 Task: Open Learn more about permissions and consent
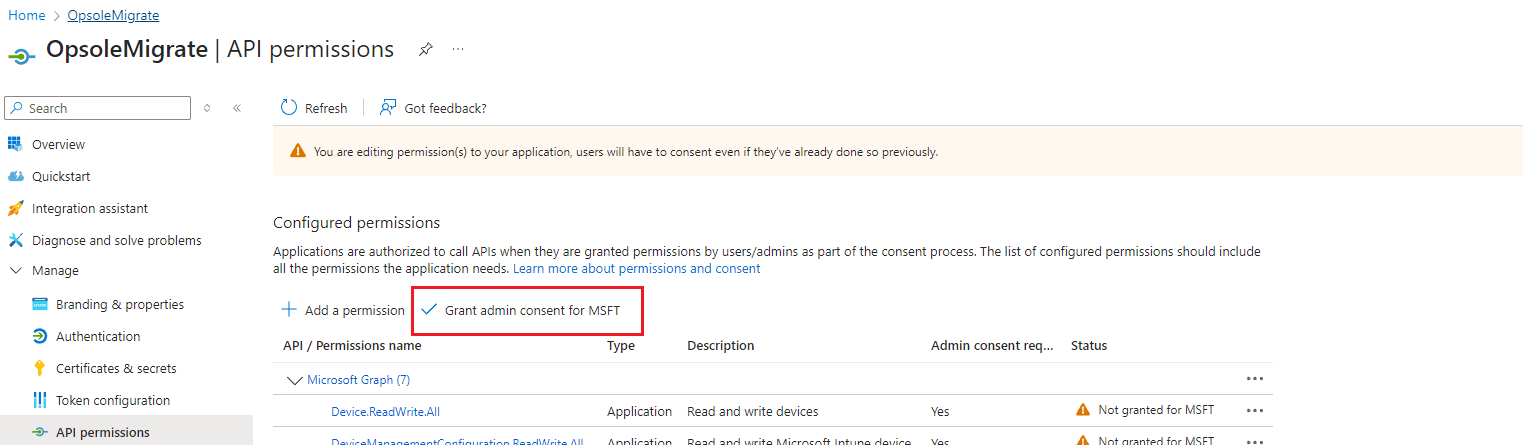click(x=636, y=269)
